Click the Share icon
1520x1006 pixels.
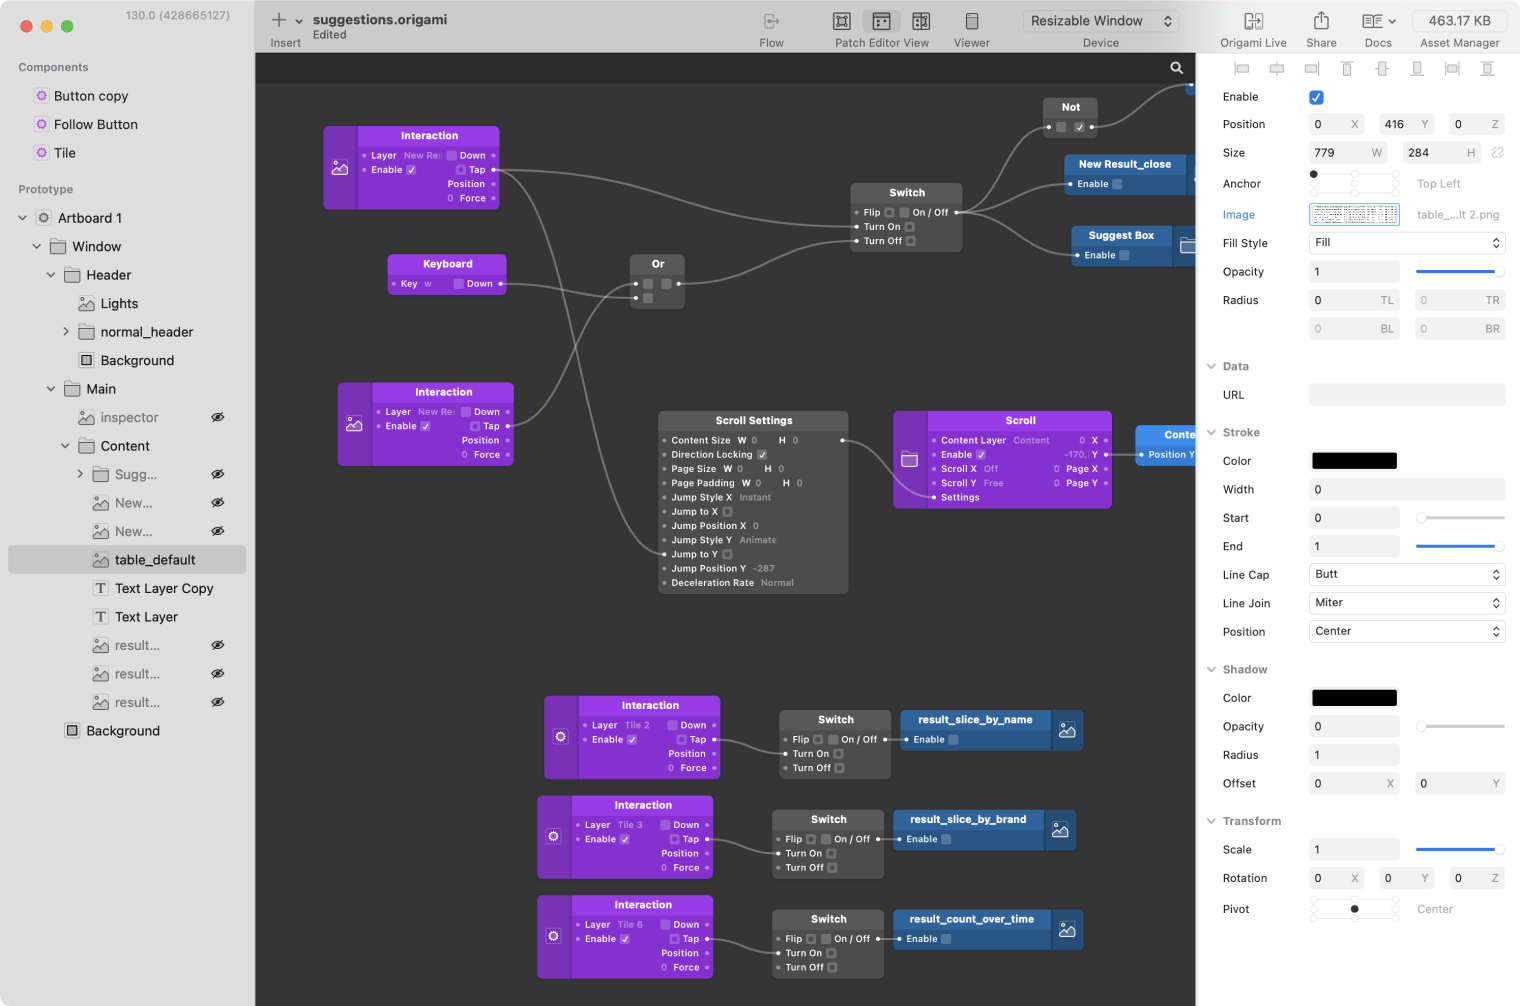coord(1321,21)
